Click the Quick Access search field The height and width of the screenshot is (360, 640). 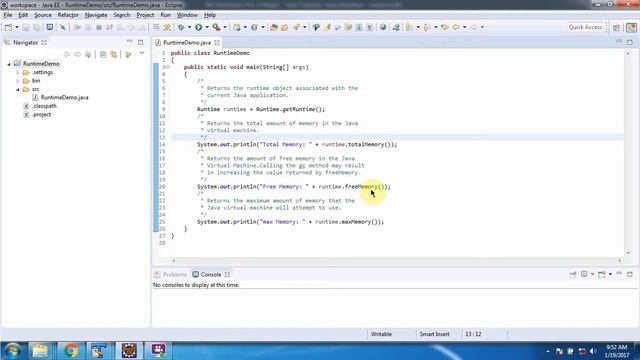(585, 27)
